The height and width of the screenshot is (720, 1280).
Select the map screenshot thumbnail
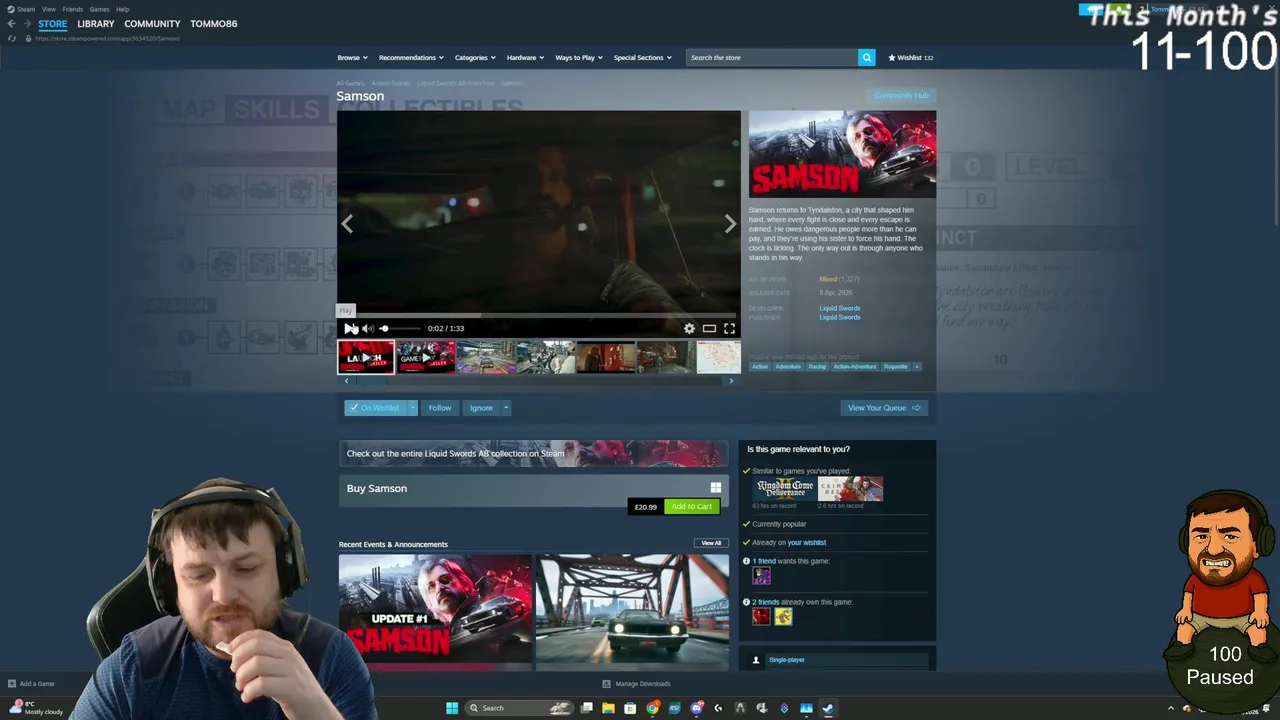click(719, 357)
